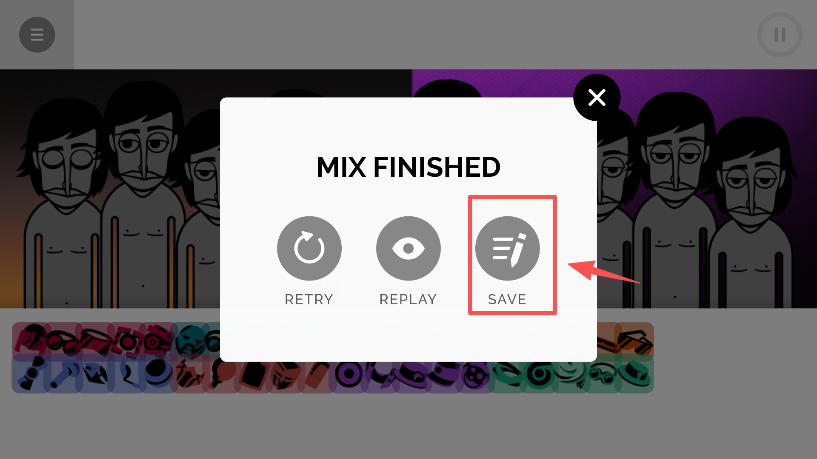The image size is (817, 459).
Task: Click the Retry circular arrow icon
Action: (310, 249)
